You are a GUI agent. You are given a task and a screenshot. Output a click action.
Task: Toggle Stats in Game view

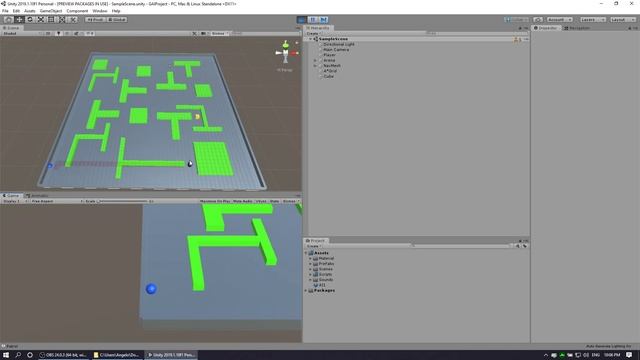click(275, 201)
